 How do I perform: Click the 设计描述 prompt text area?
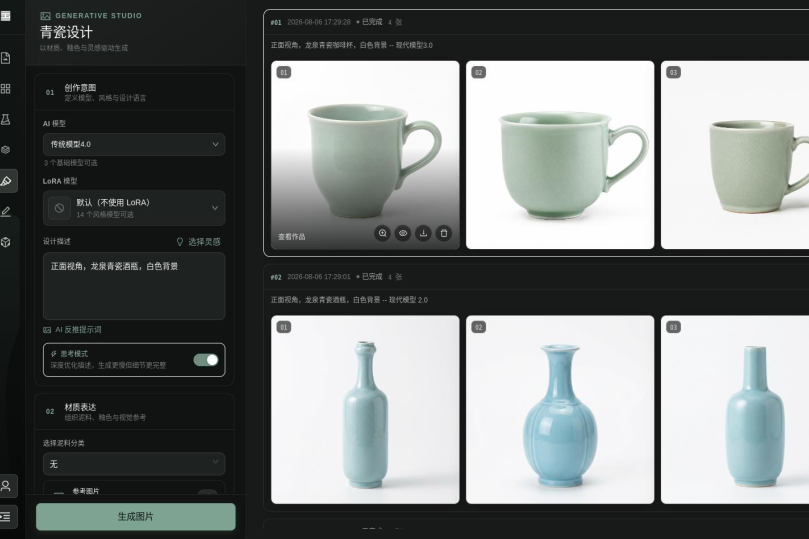coord(134,286)
